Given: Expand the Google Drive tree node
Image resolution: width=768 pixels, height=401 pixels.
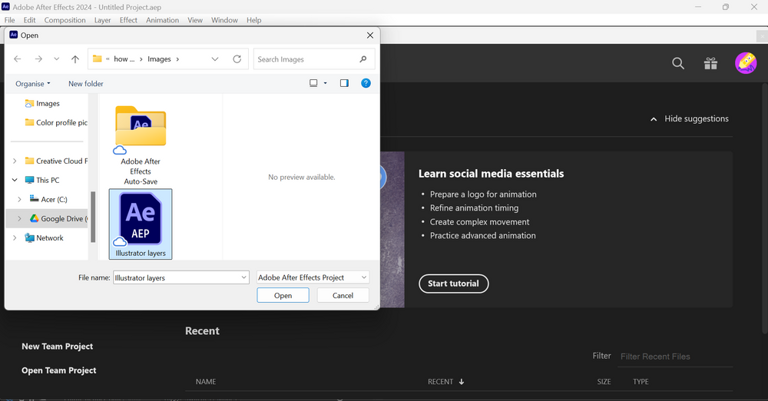Looking at the screenshot, I should point(20,218).
